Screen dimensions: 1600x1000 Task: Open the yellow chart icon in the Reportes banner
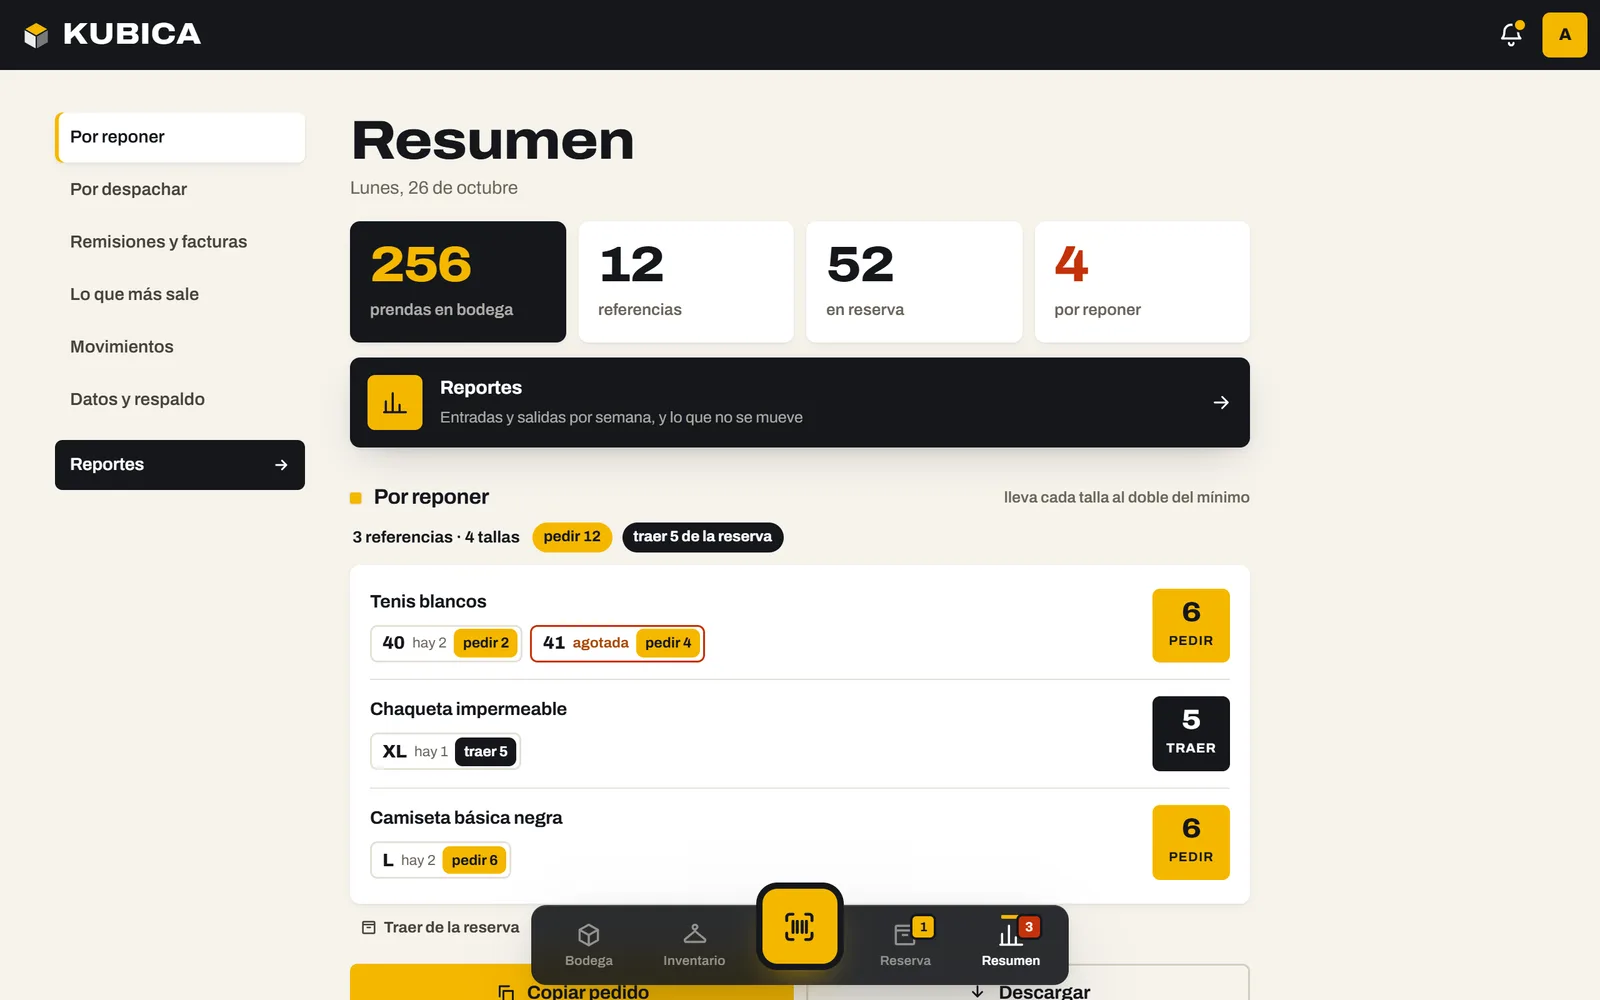[x=395, y=402]
